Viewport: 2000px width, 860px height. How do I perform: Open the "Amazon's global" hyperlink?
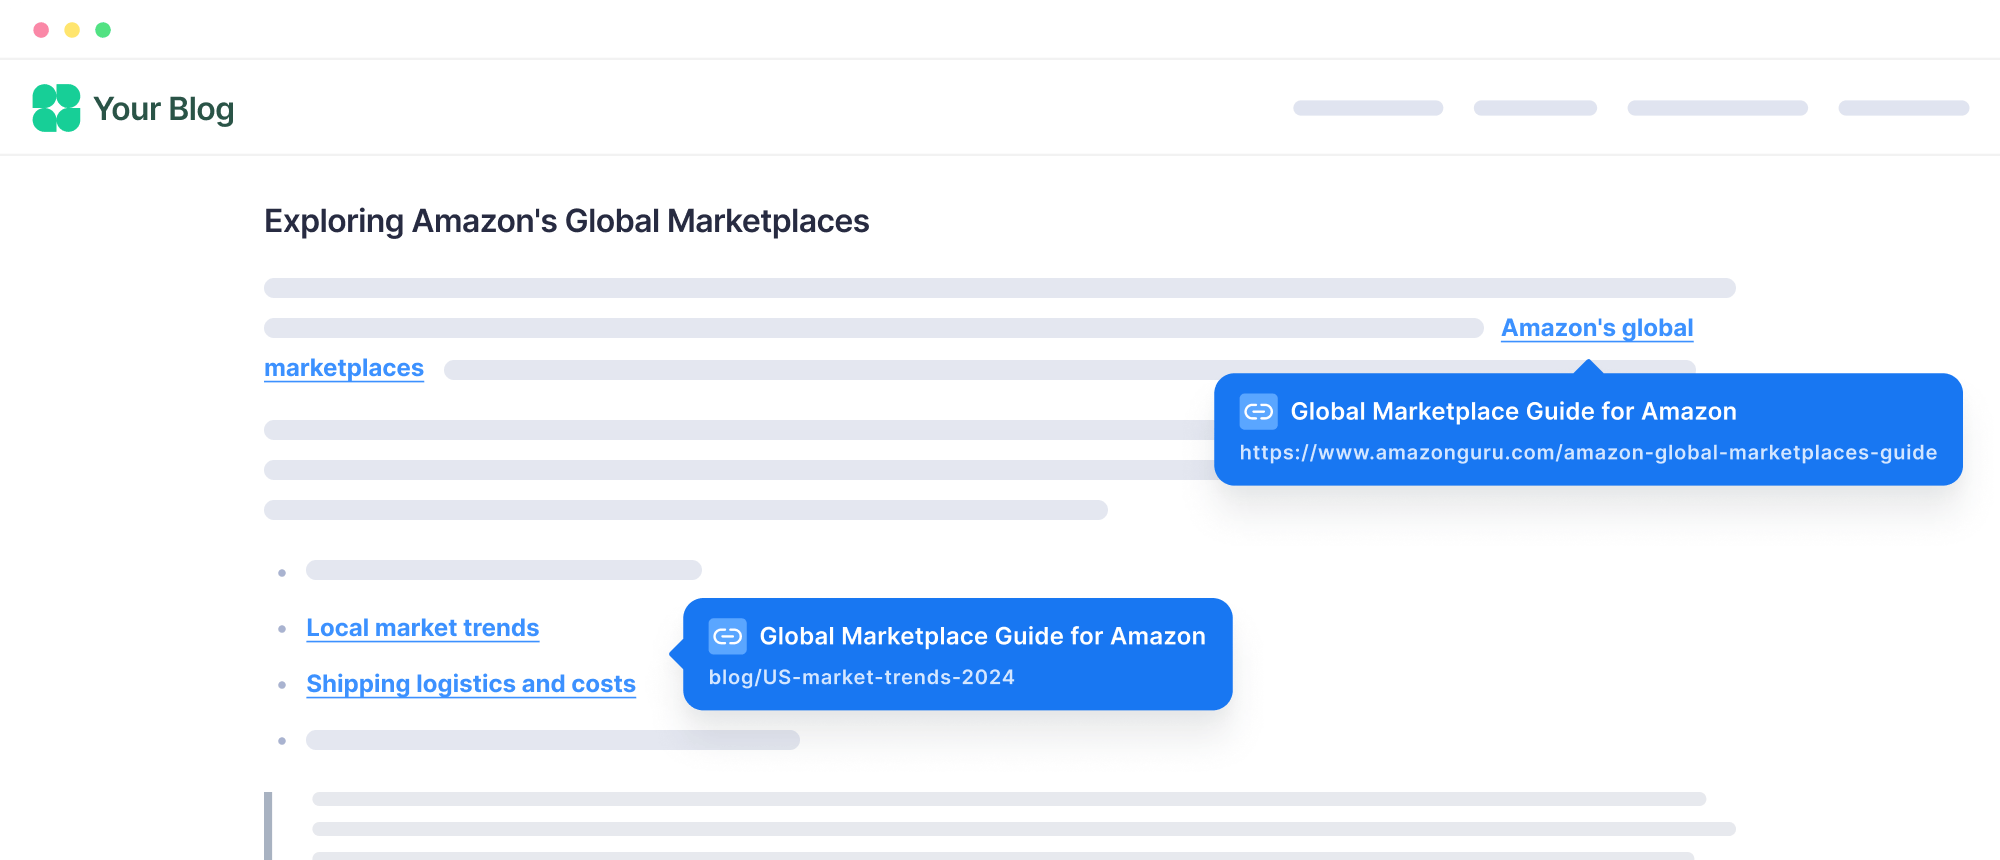(x=1597, y=328)
